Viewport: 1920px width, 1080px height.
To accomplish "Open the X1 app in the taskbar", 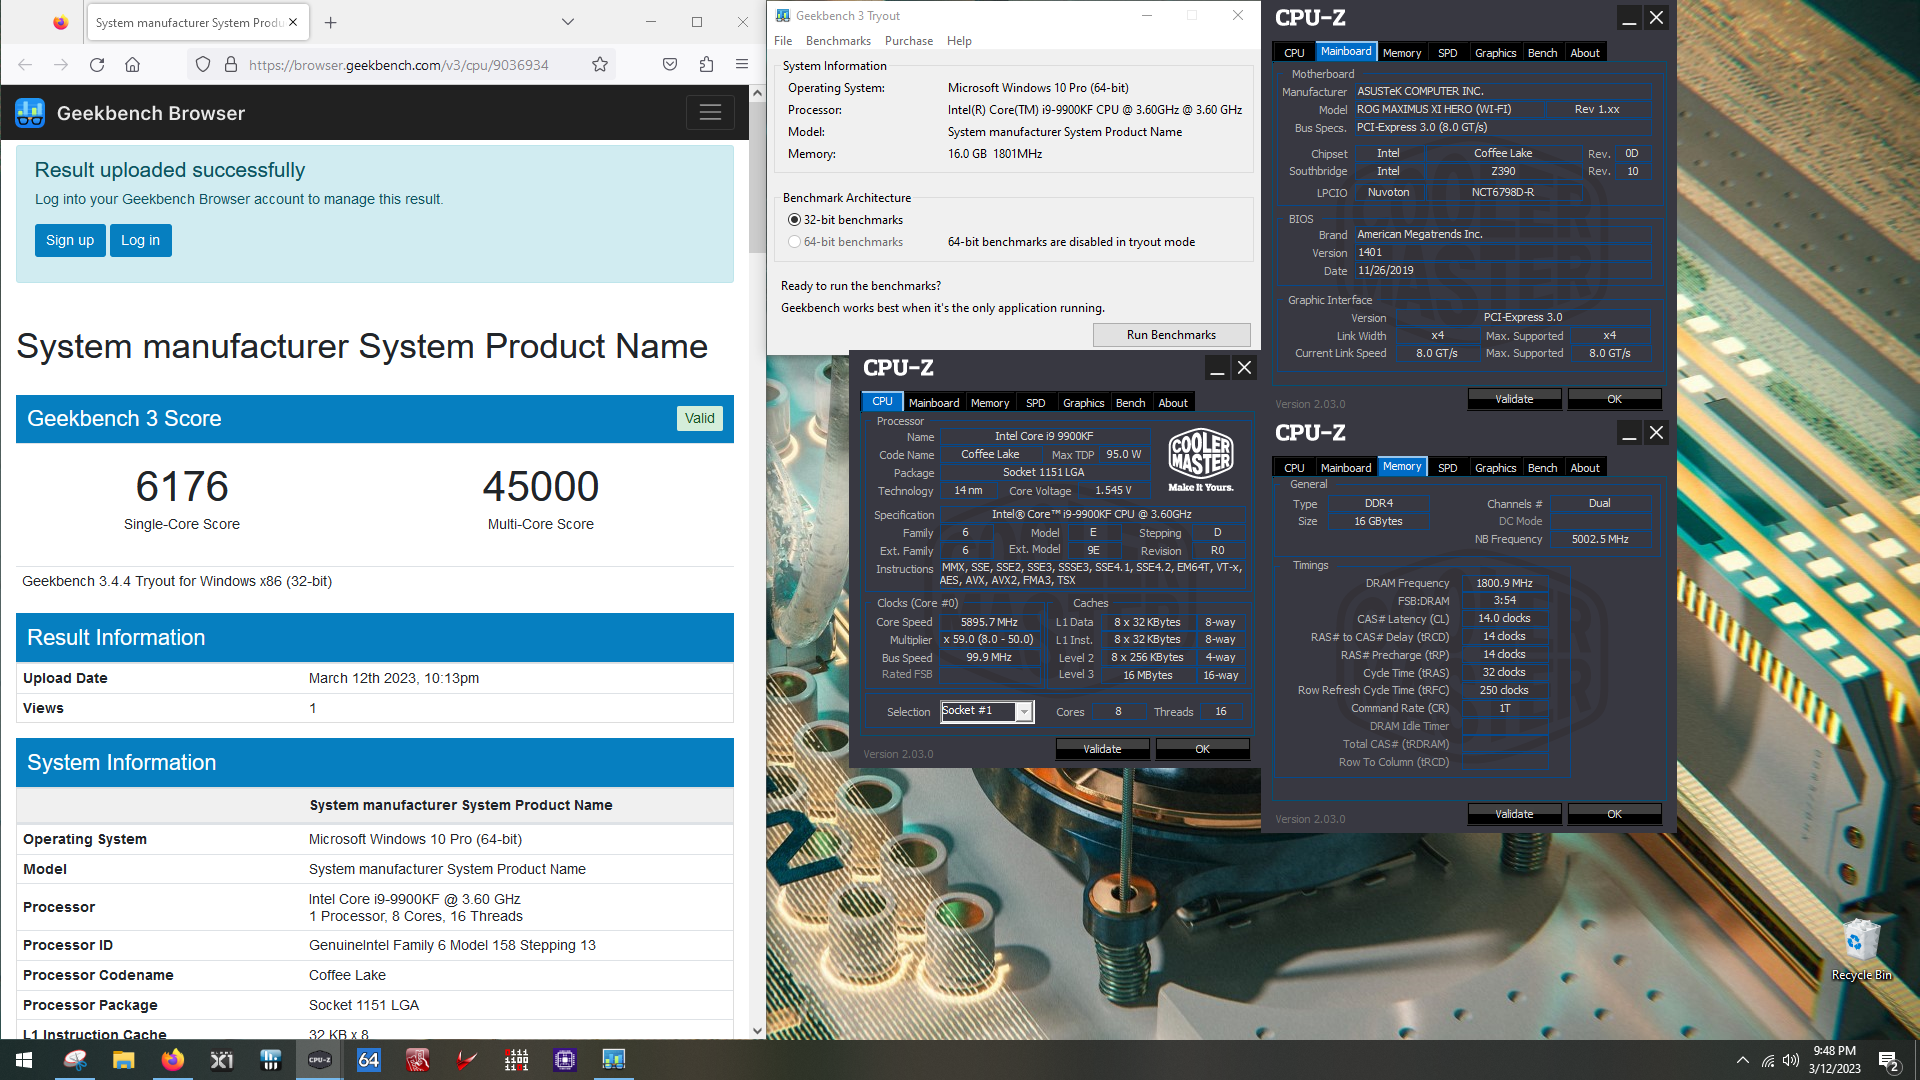I will point(222,1060).
